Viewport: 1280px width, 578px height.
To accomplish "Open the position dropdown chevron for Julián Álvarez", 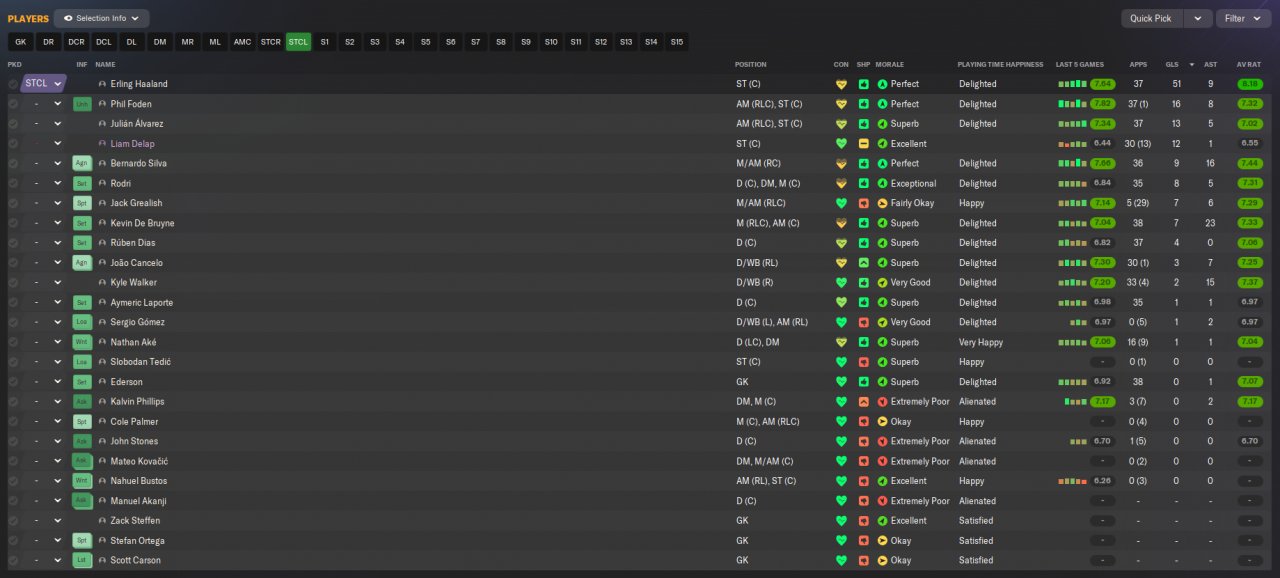I will tap(58, 124).
